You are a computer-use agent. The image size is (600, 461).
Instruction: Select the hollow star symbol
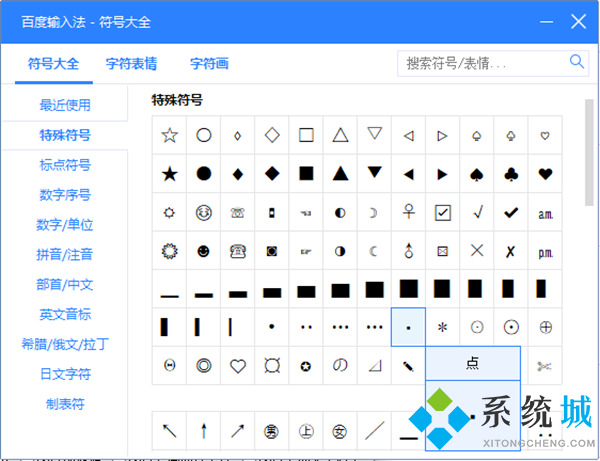click(170, 135)
